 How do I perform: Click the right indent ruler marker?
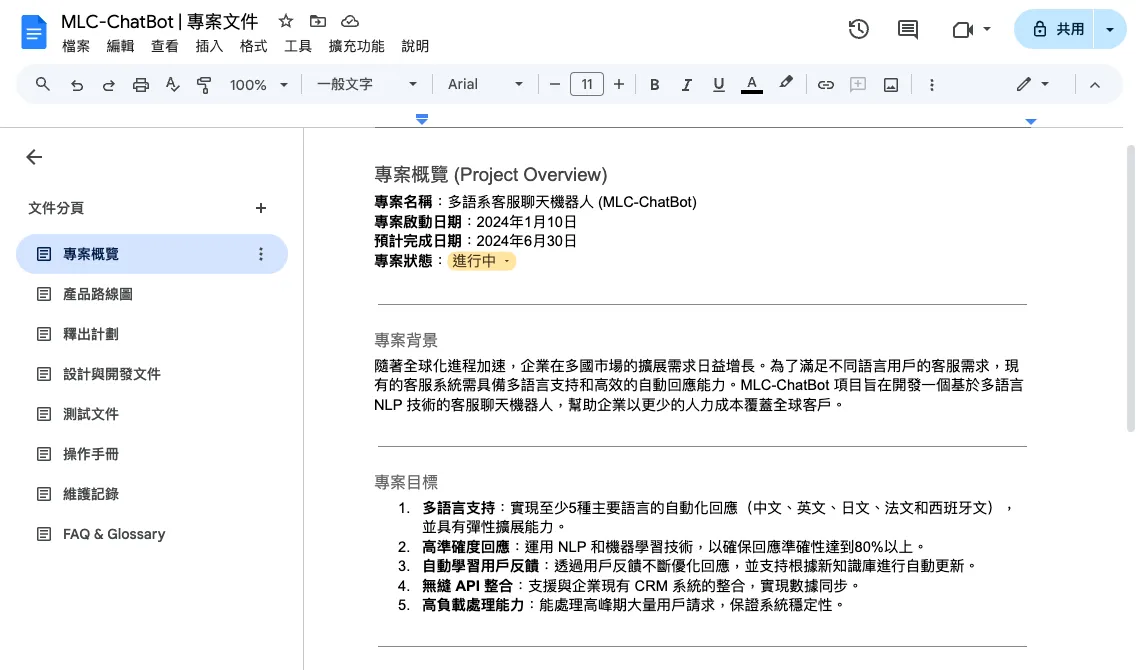click(1030, 122)
